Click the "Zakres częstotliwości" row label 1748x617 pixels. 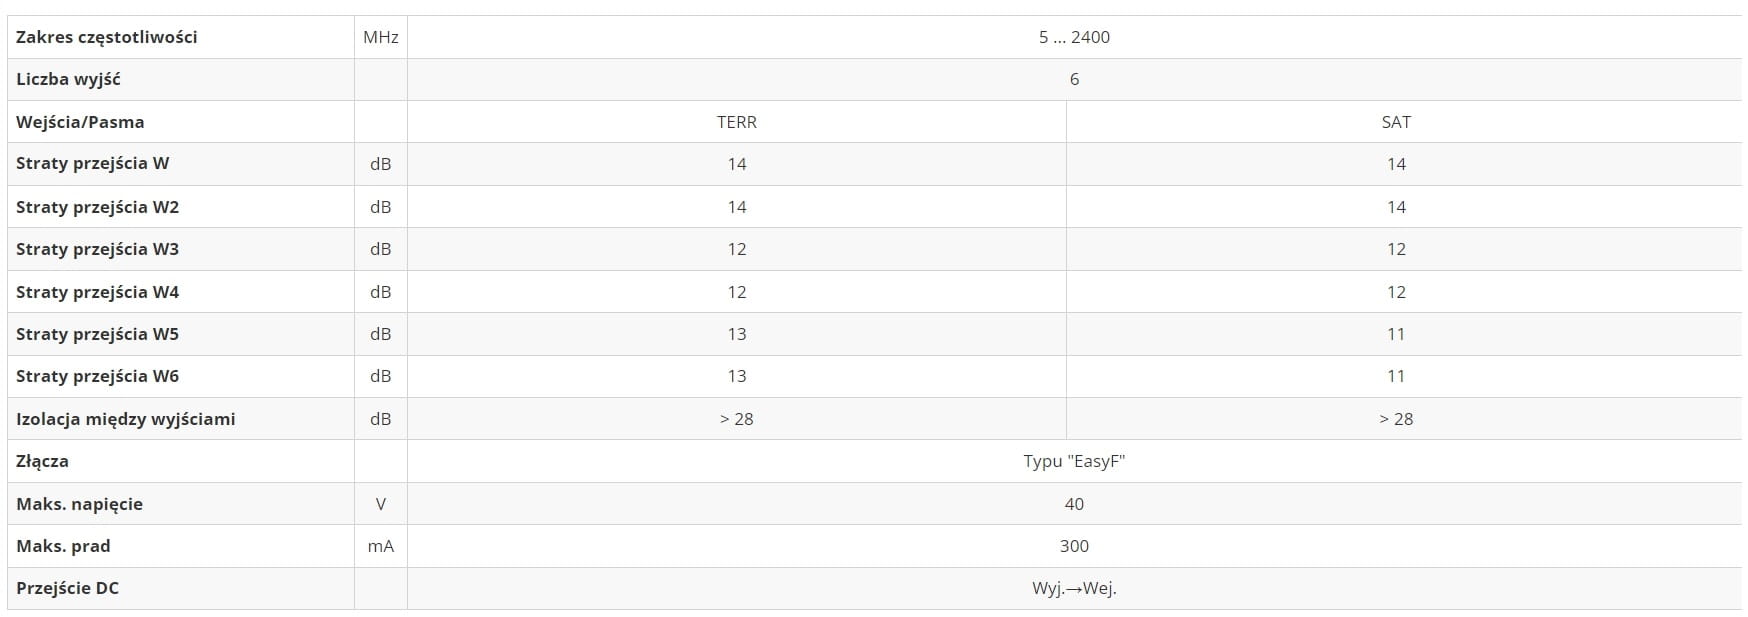[107, 37]
